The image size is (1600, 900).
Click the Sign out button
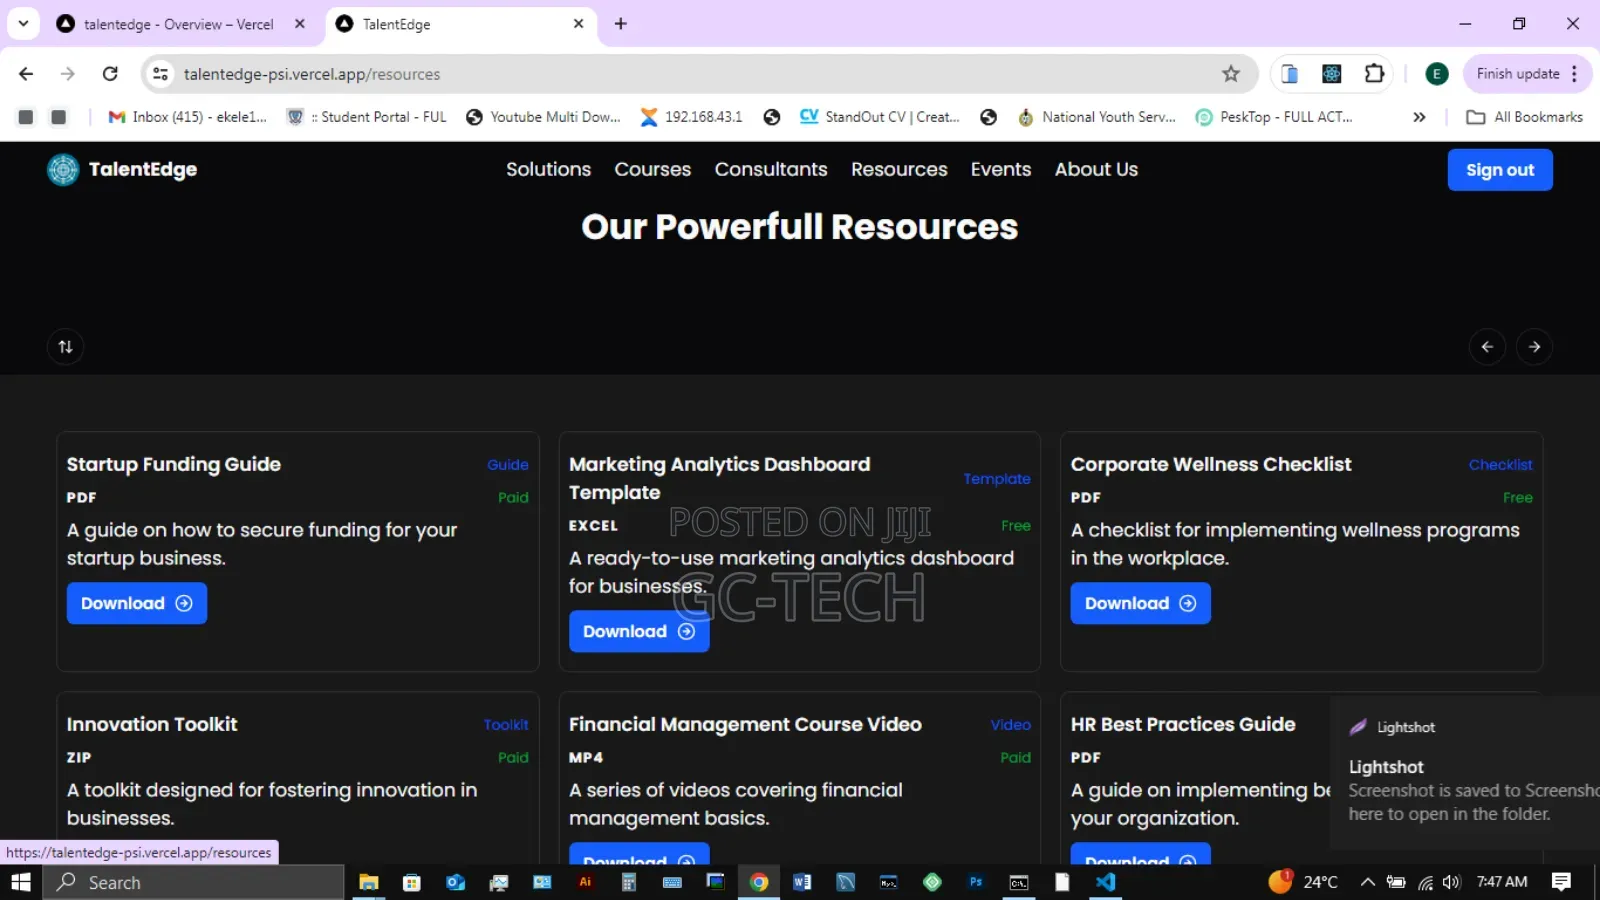(x=1500, y=170)
